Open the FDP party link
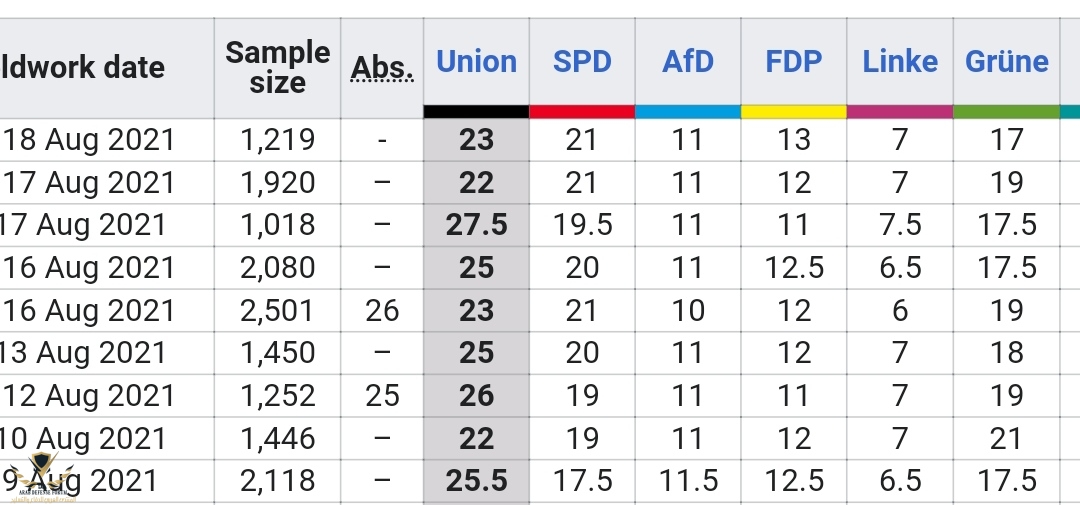 click(x=793, y=61)
